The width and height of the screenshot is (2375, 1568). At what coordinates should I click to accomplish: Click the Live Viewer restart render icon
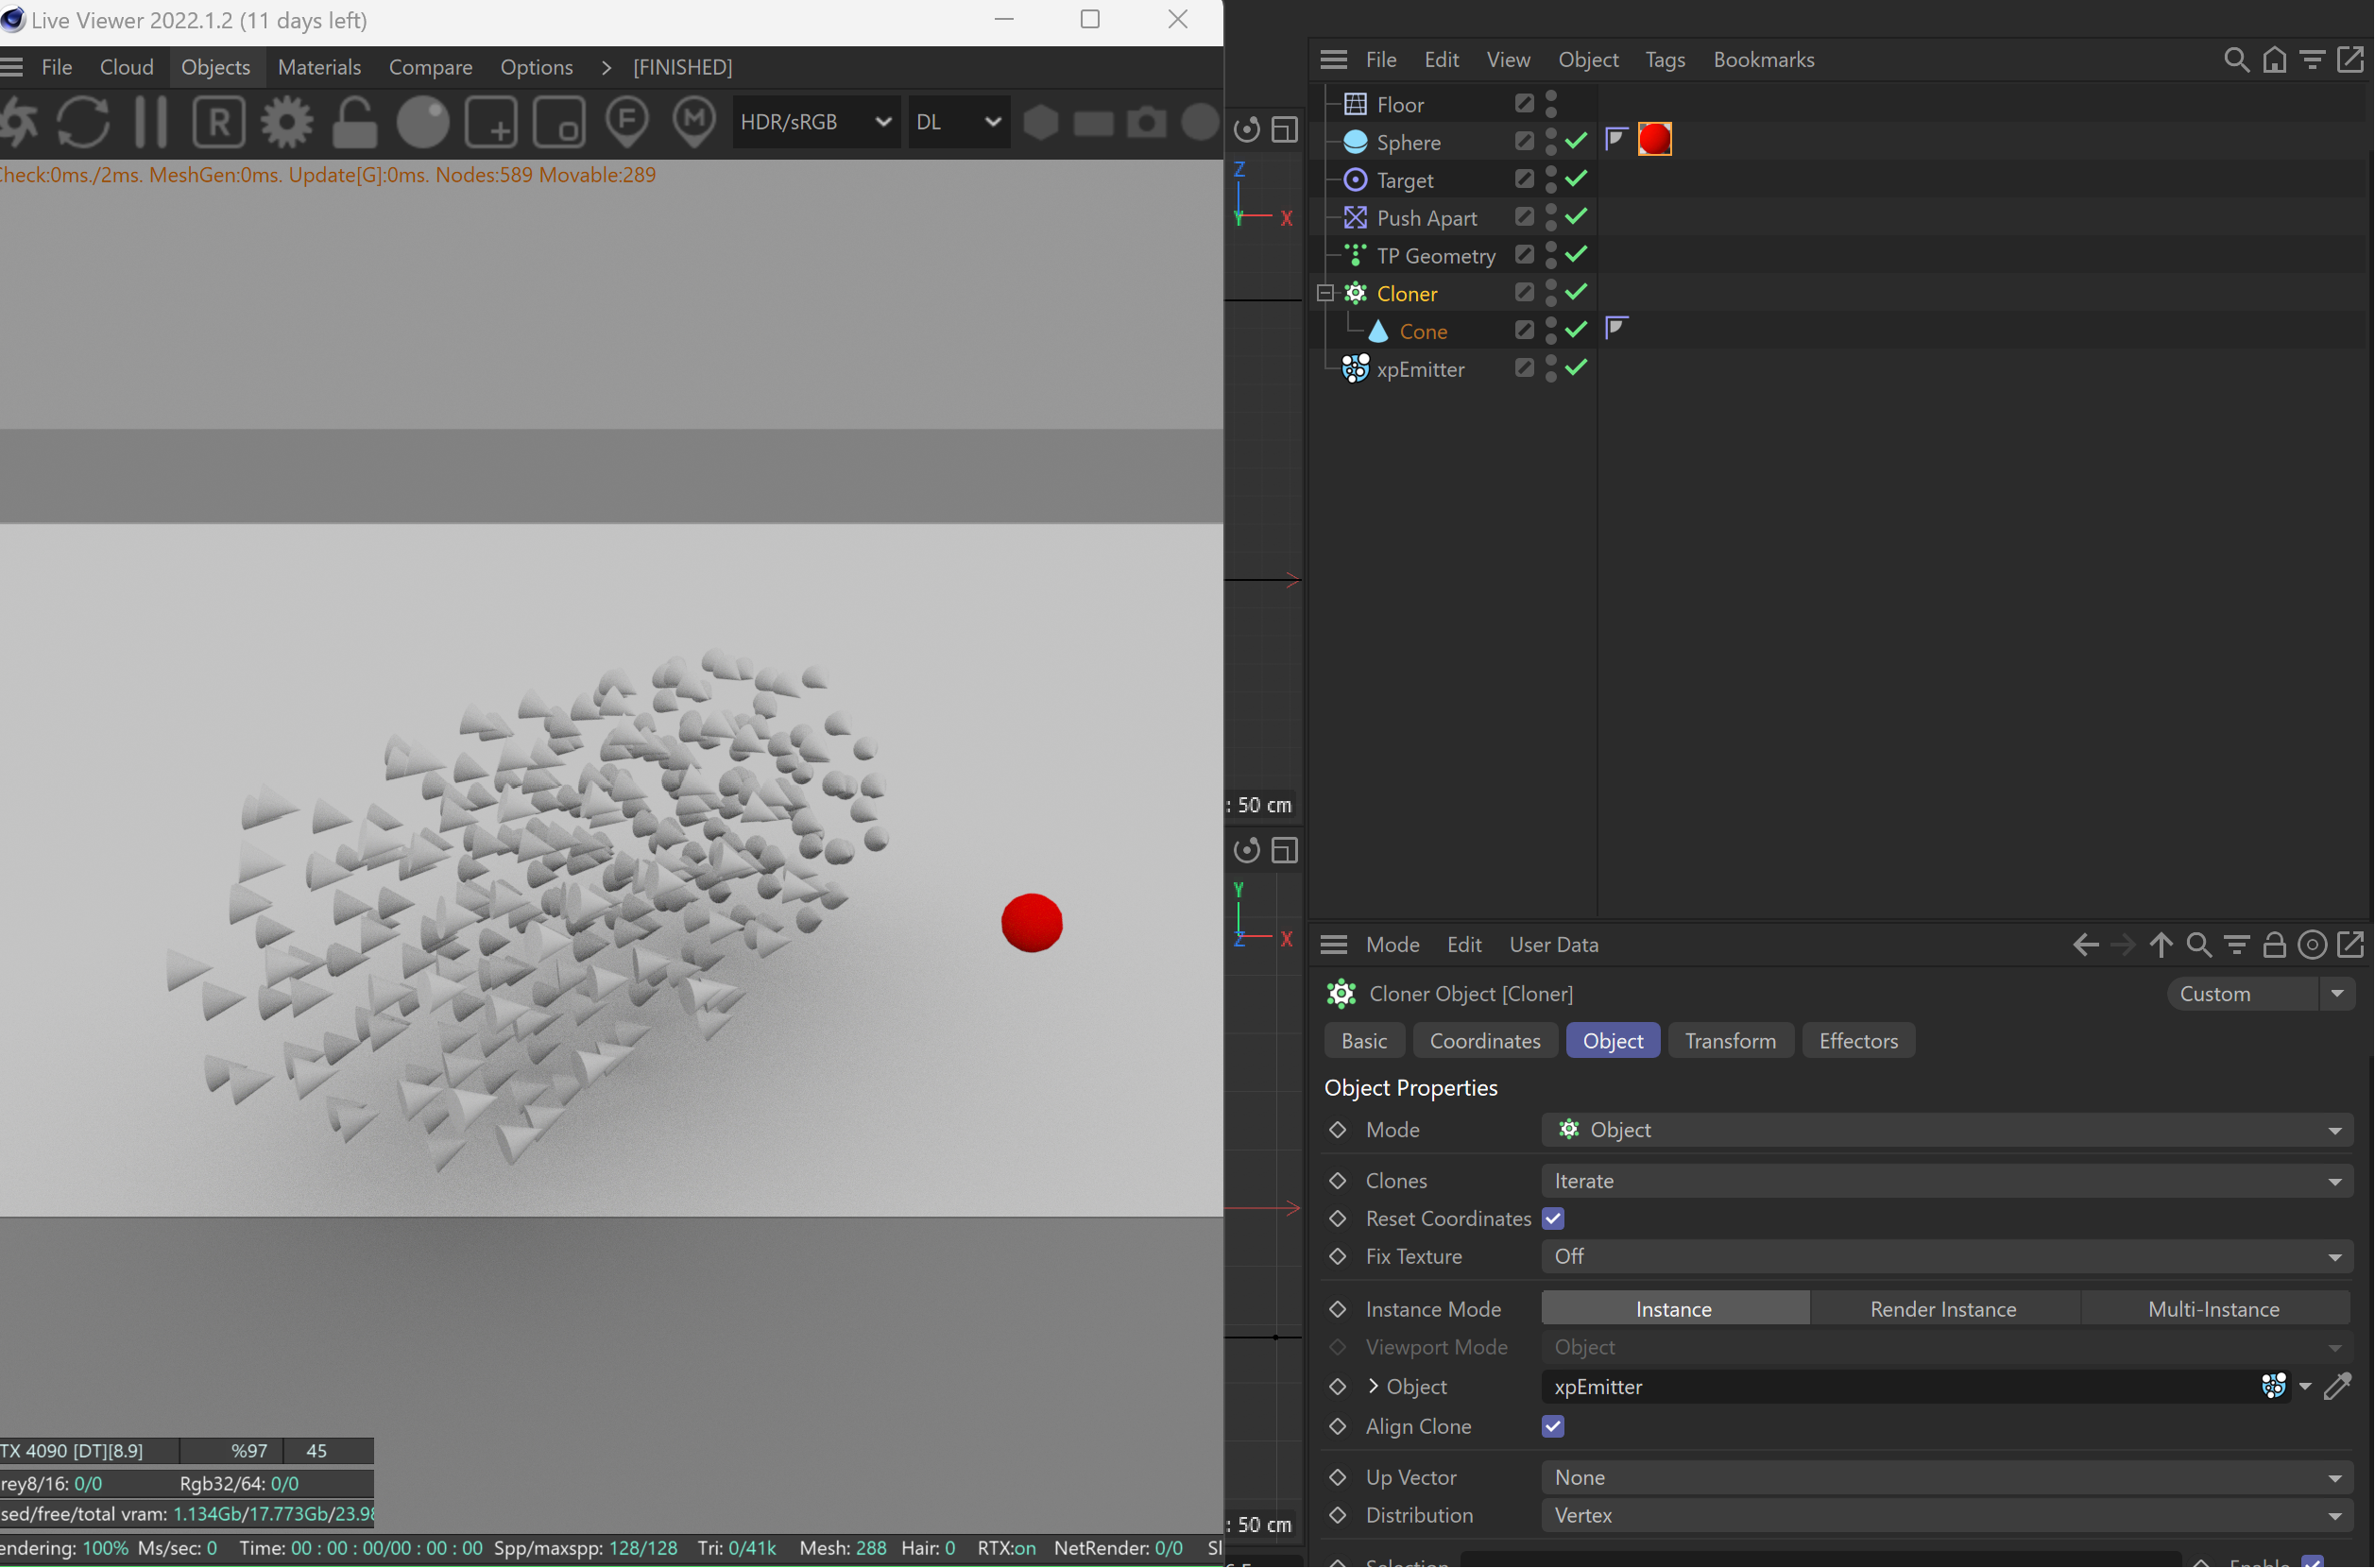83,122
